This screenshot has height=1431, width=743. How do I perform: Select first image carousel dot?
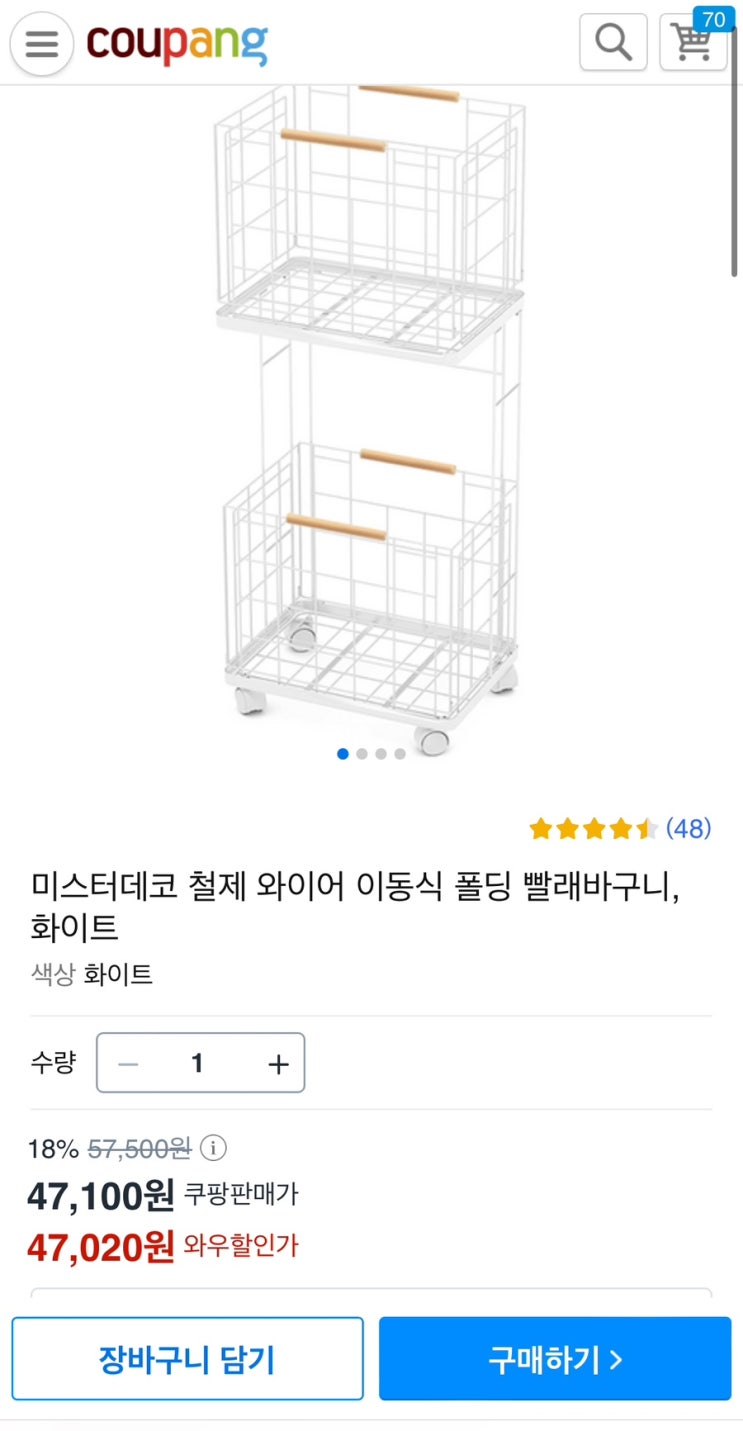tap(343, 754)
